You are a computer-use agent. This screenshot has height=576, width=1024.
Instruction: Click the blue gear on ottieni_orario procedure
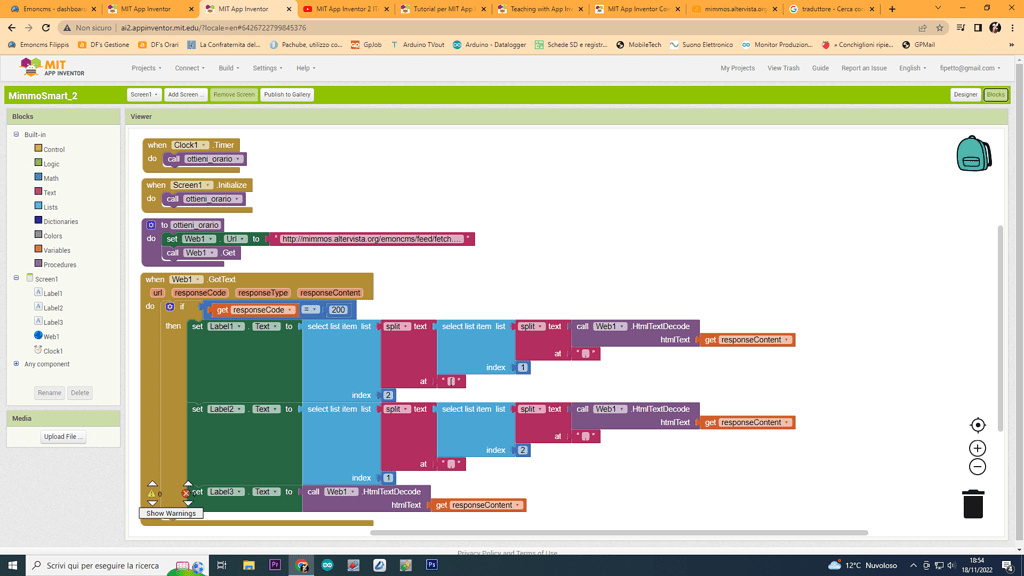(x=151, y=225)
